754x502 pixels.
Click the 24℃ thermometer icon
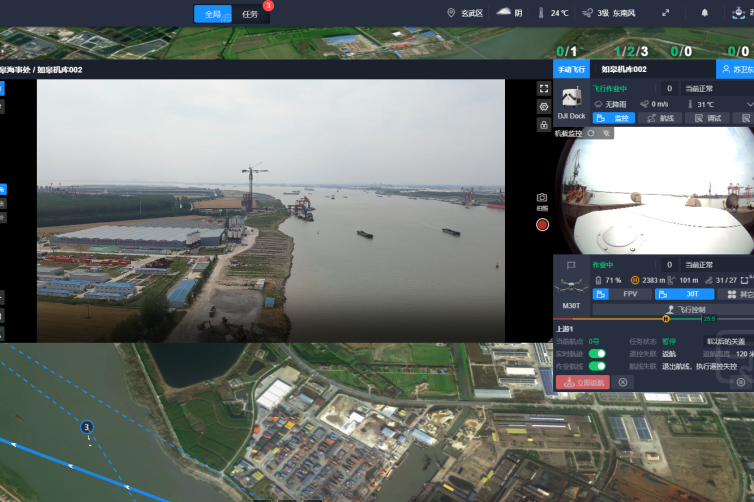(541, 13)
